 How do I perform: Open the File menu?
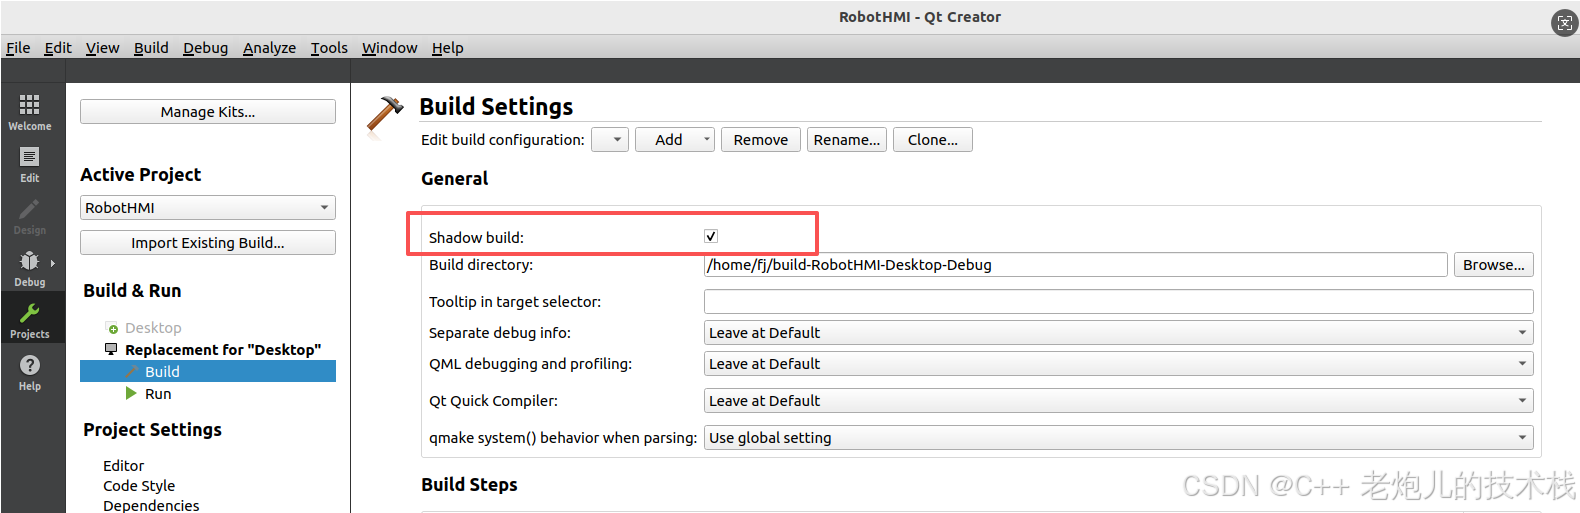click(18, 48)
